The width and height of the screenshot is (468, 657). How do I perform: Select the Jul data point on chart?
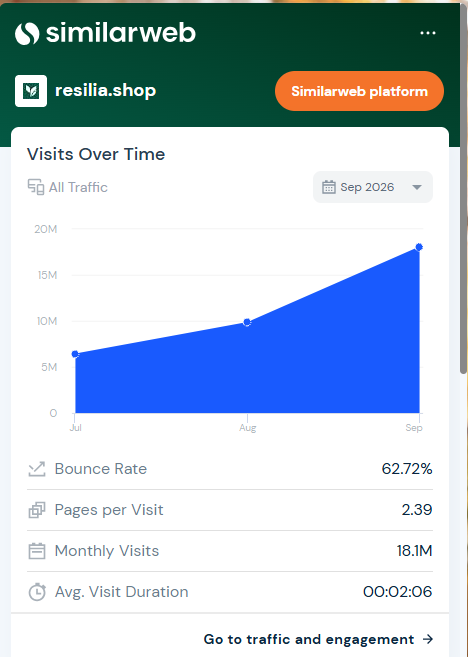tap(75, 354)
